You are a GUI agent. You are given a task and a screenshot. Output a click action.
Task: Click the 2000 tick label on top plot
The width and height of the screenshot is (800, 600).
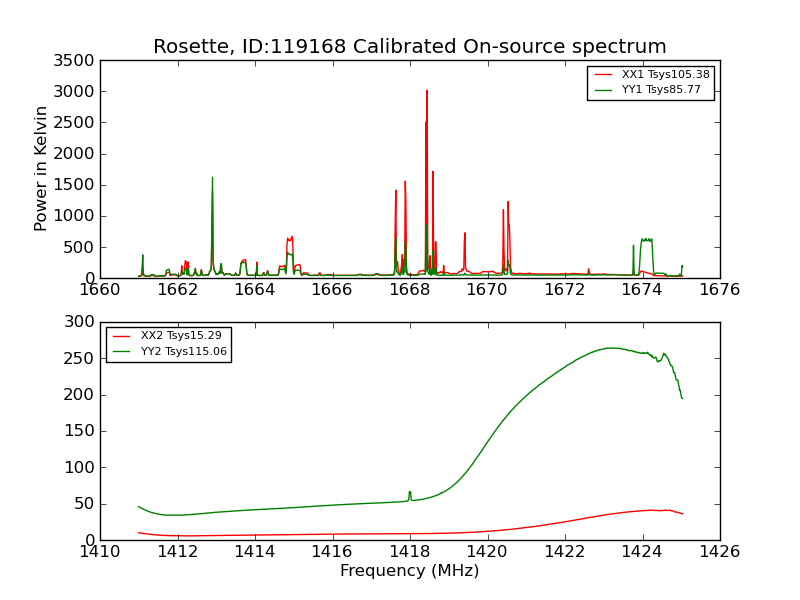(x=74, y=154)
